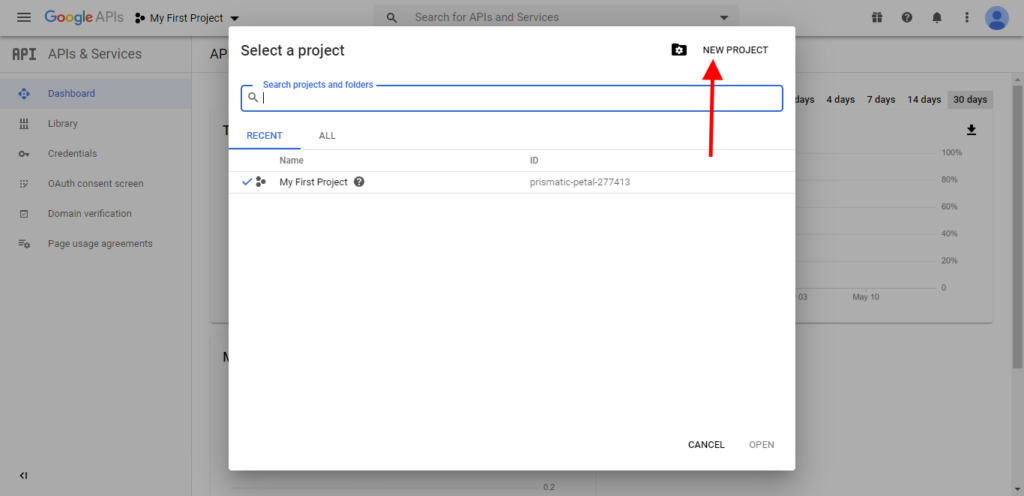Click the ID column header

coord(534,161)
